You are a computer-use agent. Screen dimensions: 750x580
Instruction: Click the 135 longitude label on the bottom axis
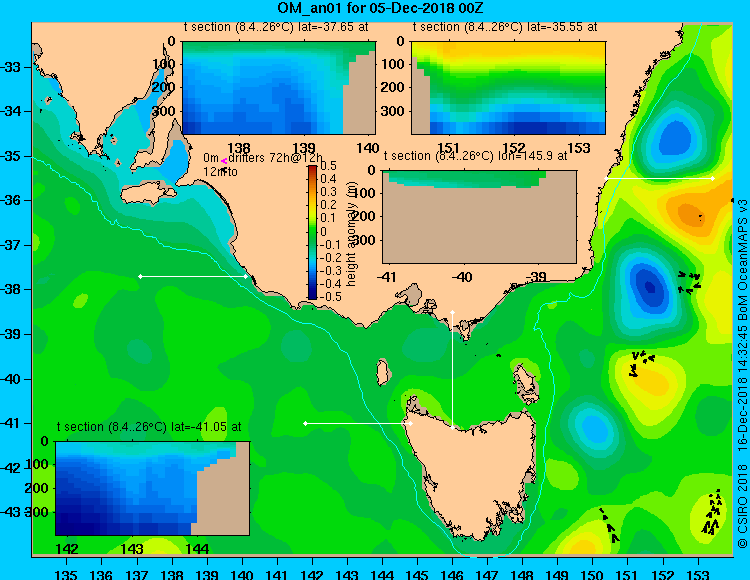tap(66, 575)
